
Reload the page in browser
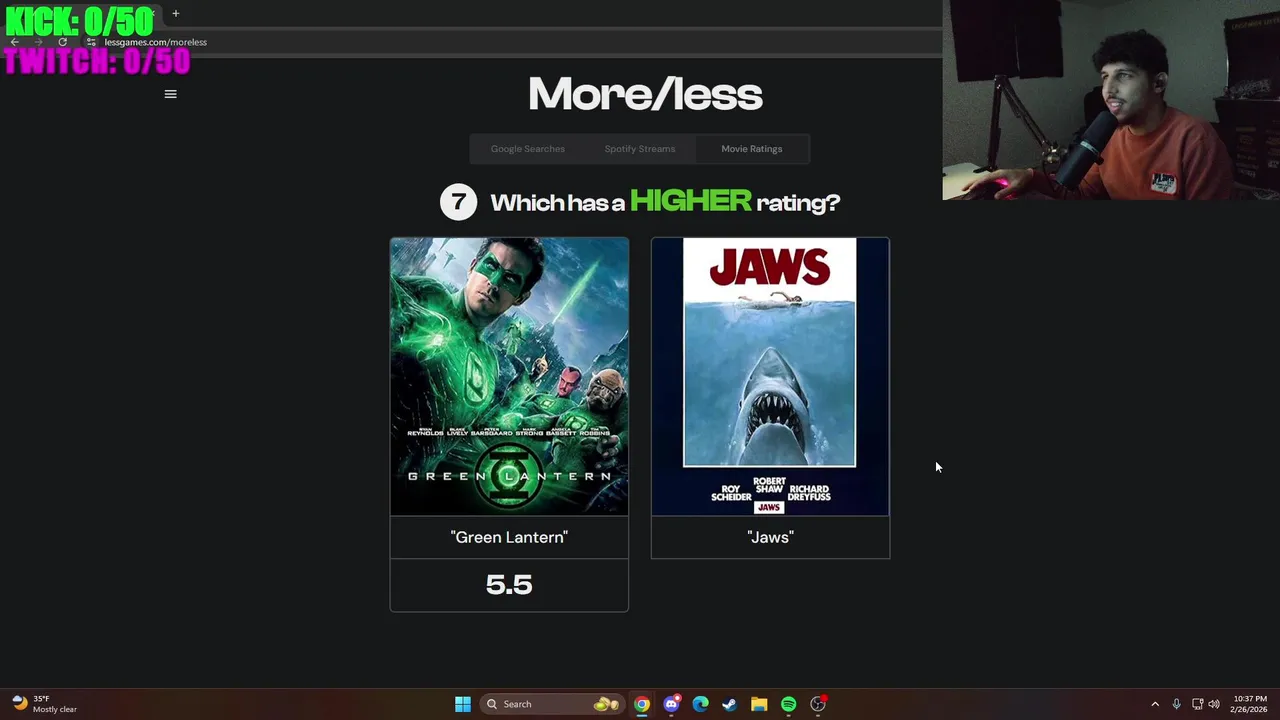click(x=62, y=42)
